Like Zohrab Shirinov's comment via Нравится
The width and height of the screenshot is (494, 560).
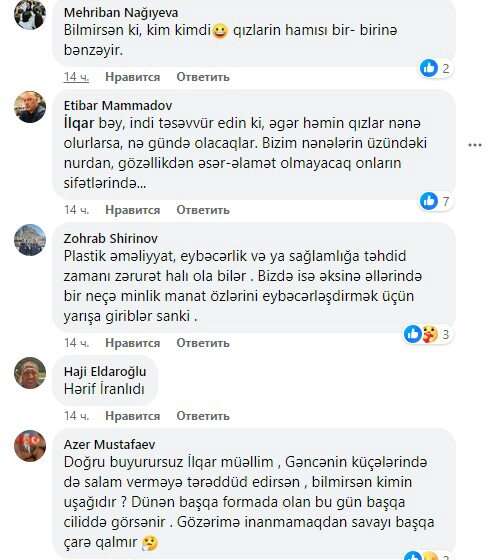tap(133, 343)
